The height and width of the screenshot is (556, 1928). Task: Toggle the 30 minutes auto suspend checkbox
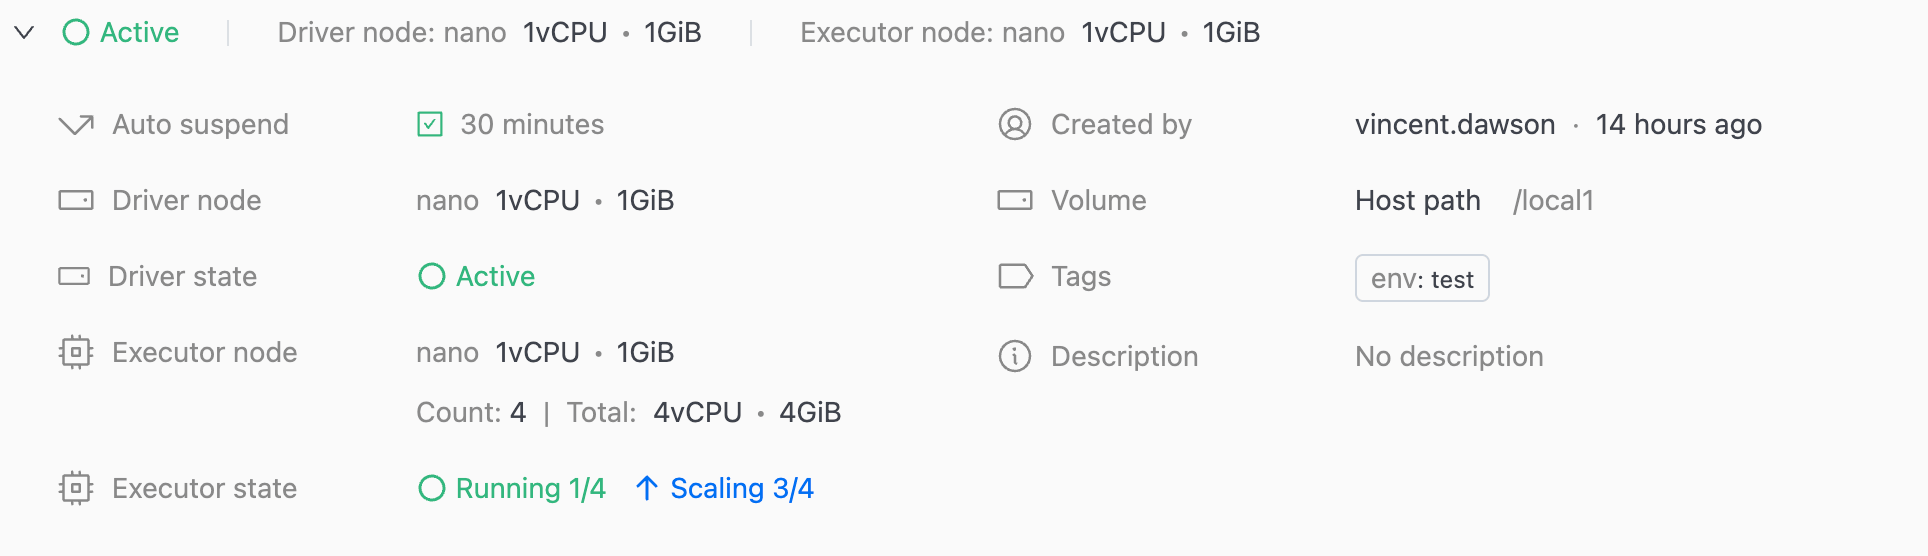(x=430, y=125)
